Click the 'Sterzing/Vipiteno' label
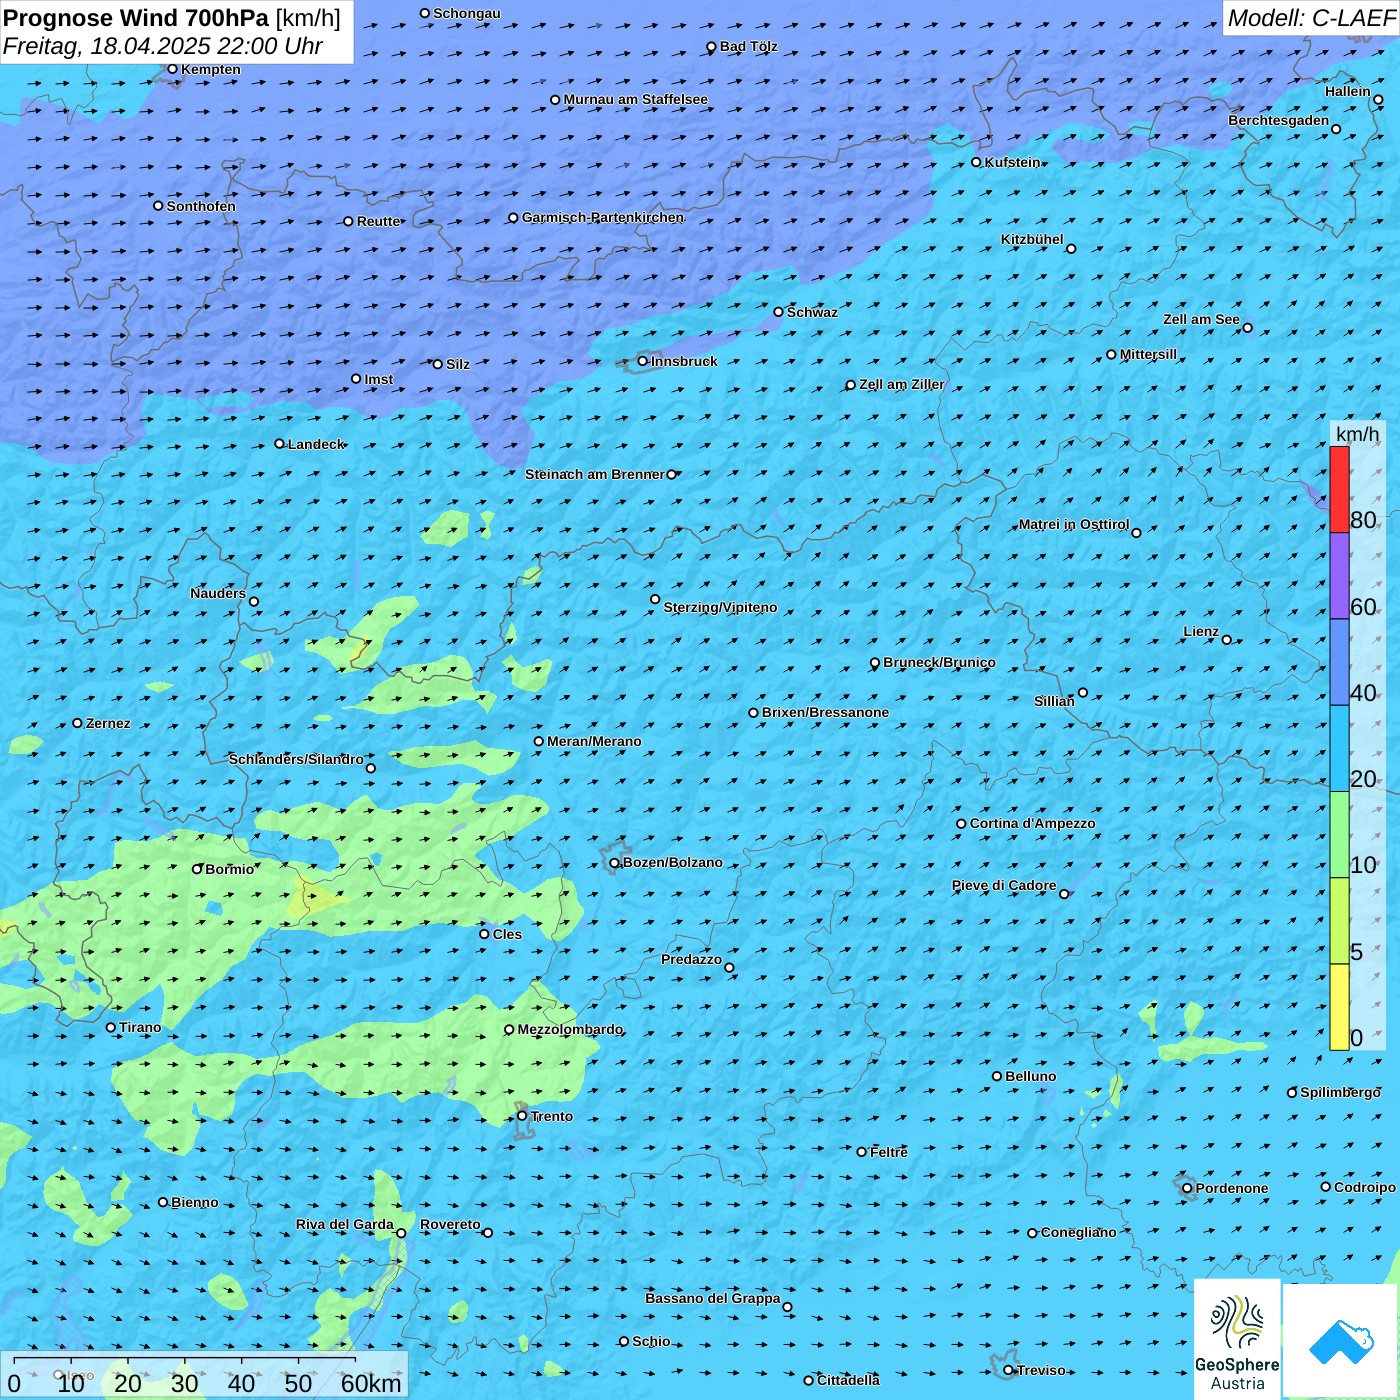The height and width of the screenshot is (1400, 1400). click(x=720, y=607)
